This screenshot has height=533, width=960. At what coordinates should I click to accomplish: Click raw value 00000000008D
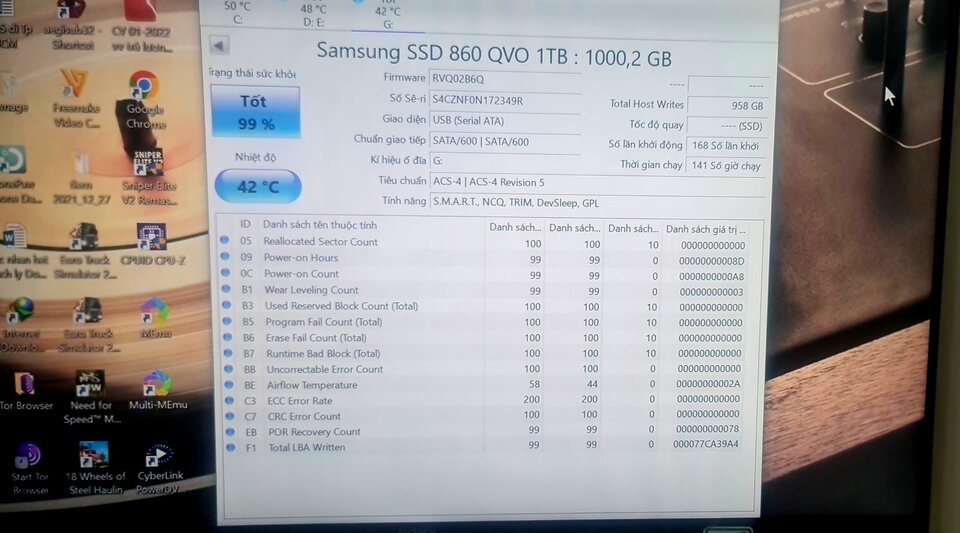(711, 261)
